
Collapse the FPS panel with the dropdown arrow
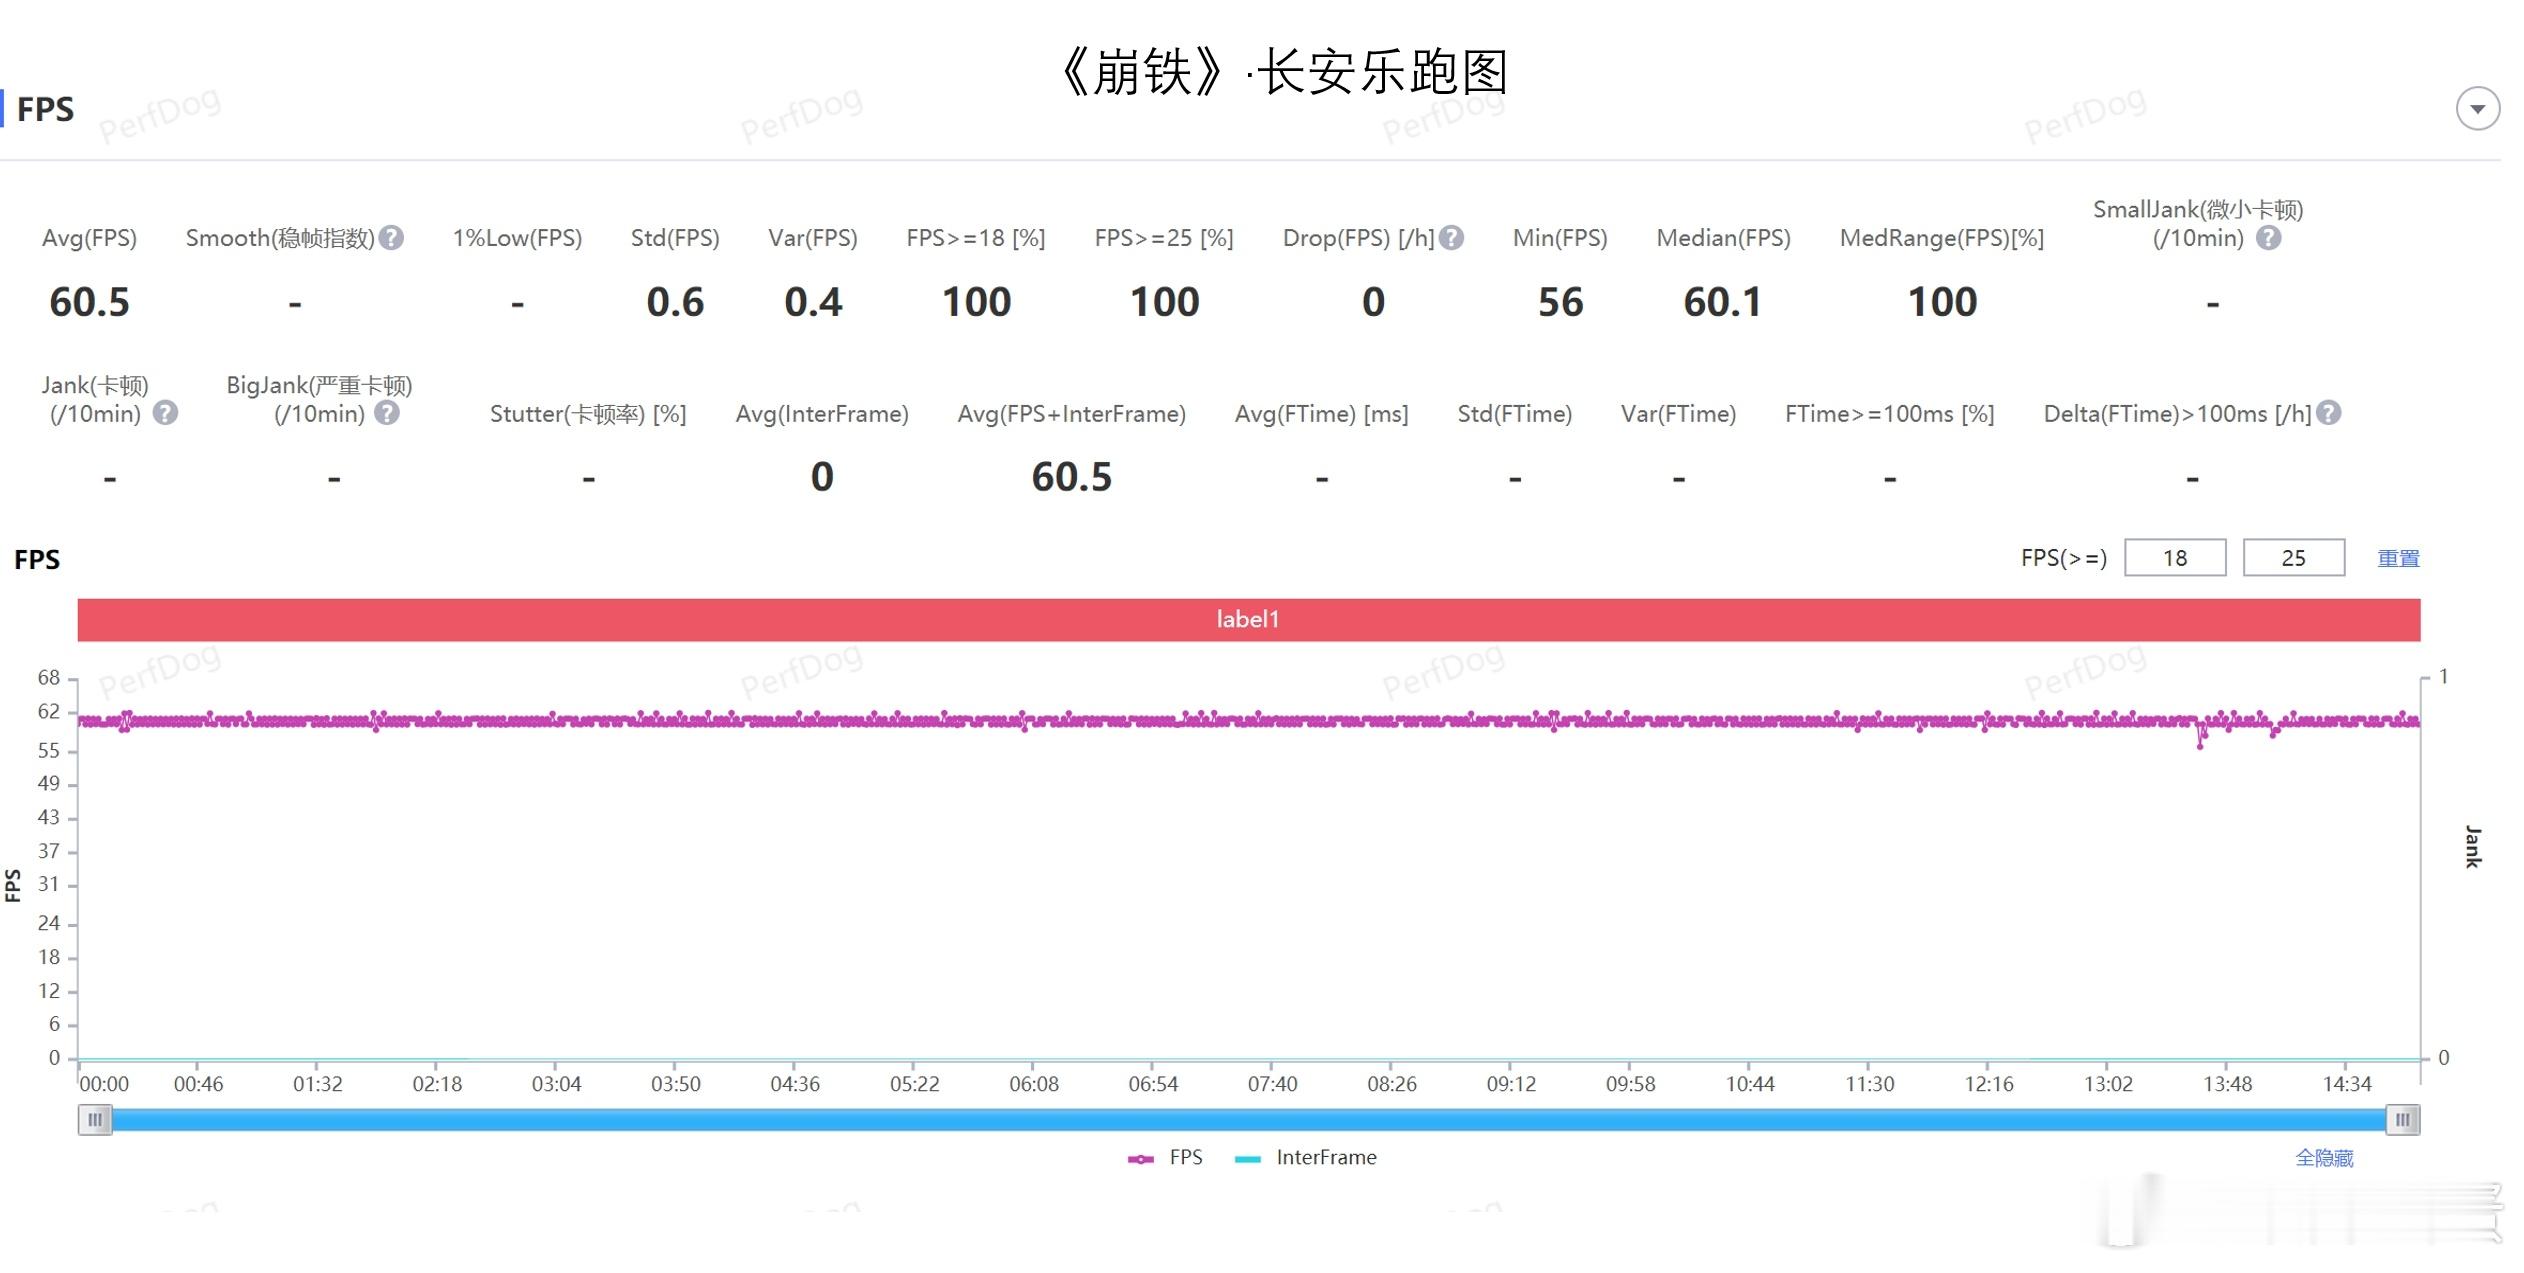2477,109
